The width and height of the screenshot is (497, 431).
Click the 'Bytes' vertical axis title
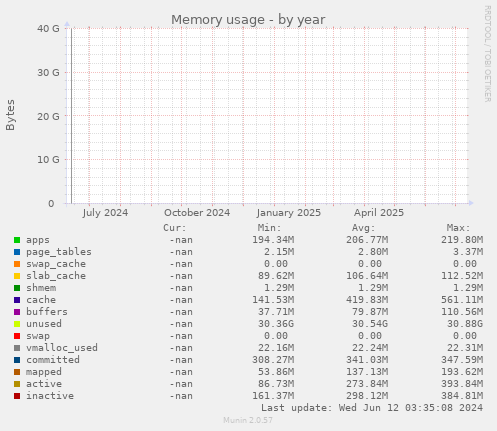pos(10,115)
